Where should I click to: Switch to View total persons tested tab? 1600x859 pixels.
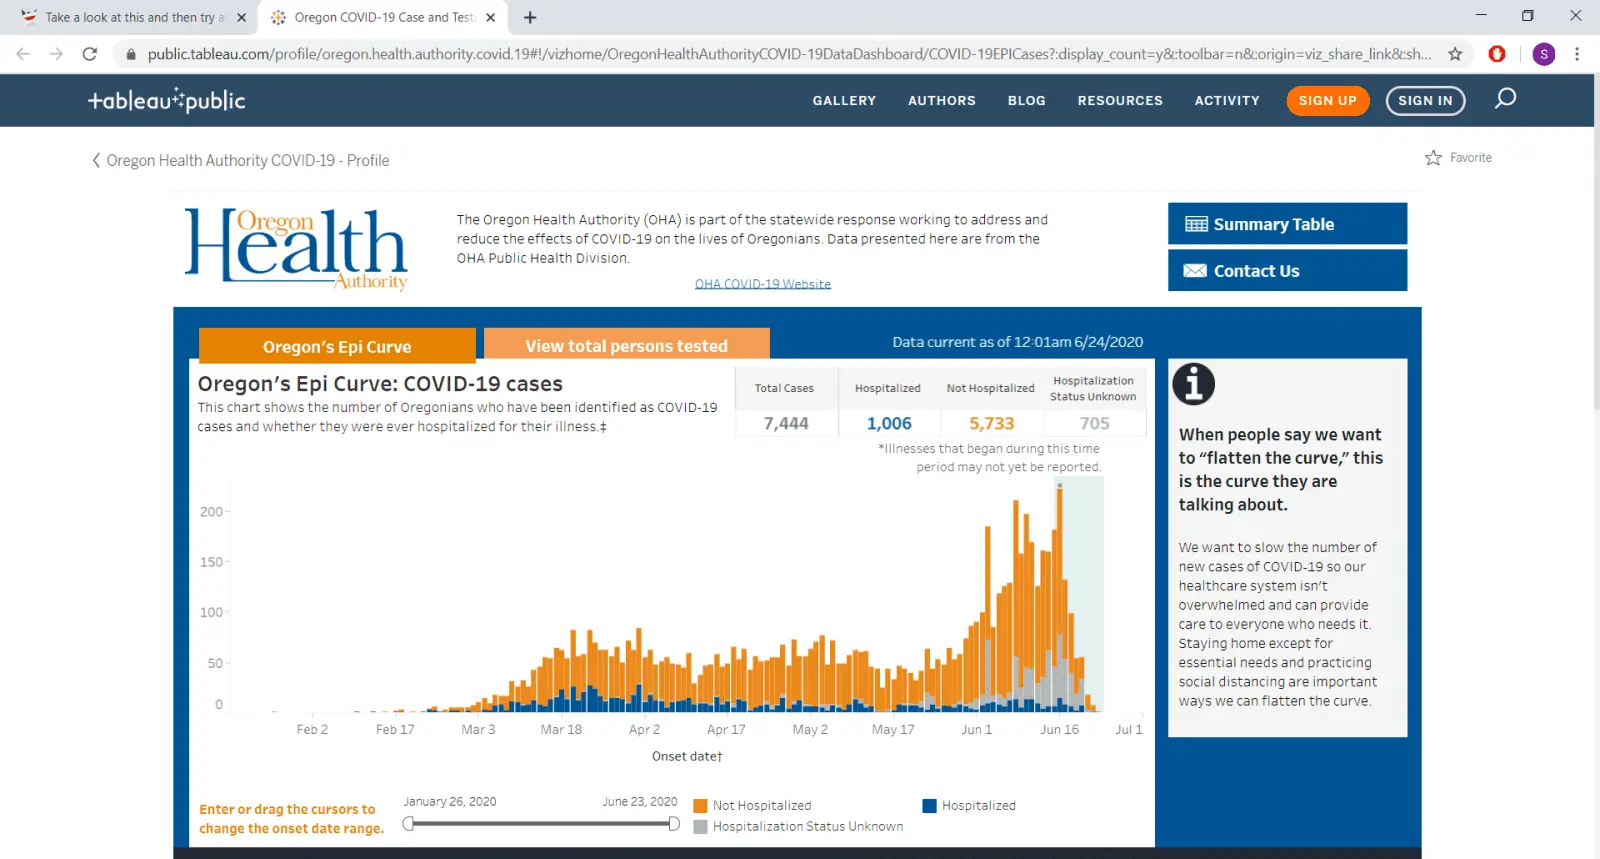(626, 346)
